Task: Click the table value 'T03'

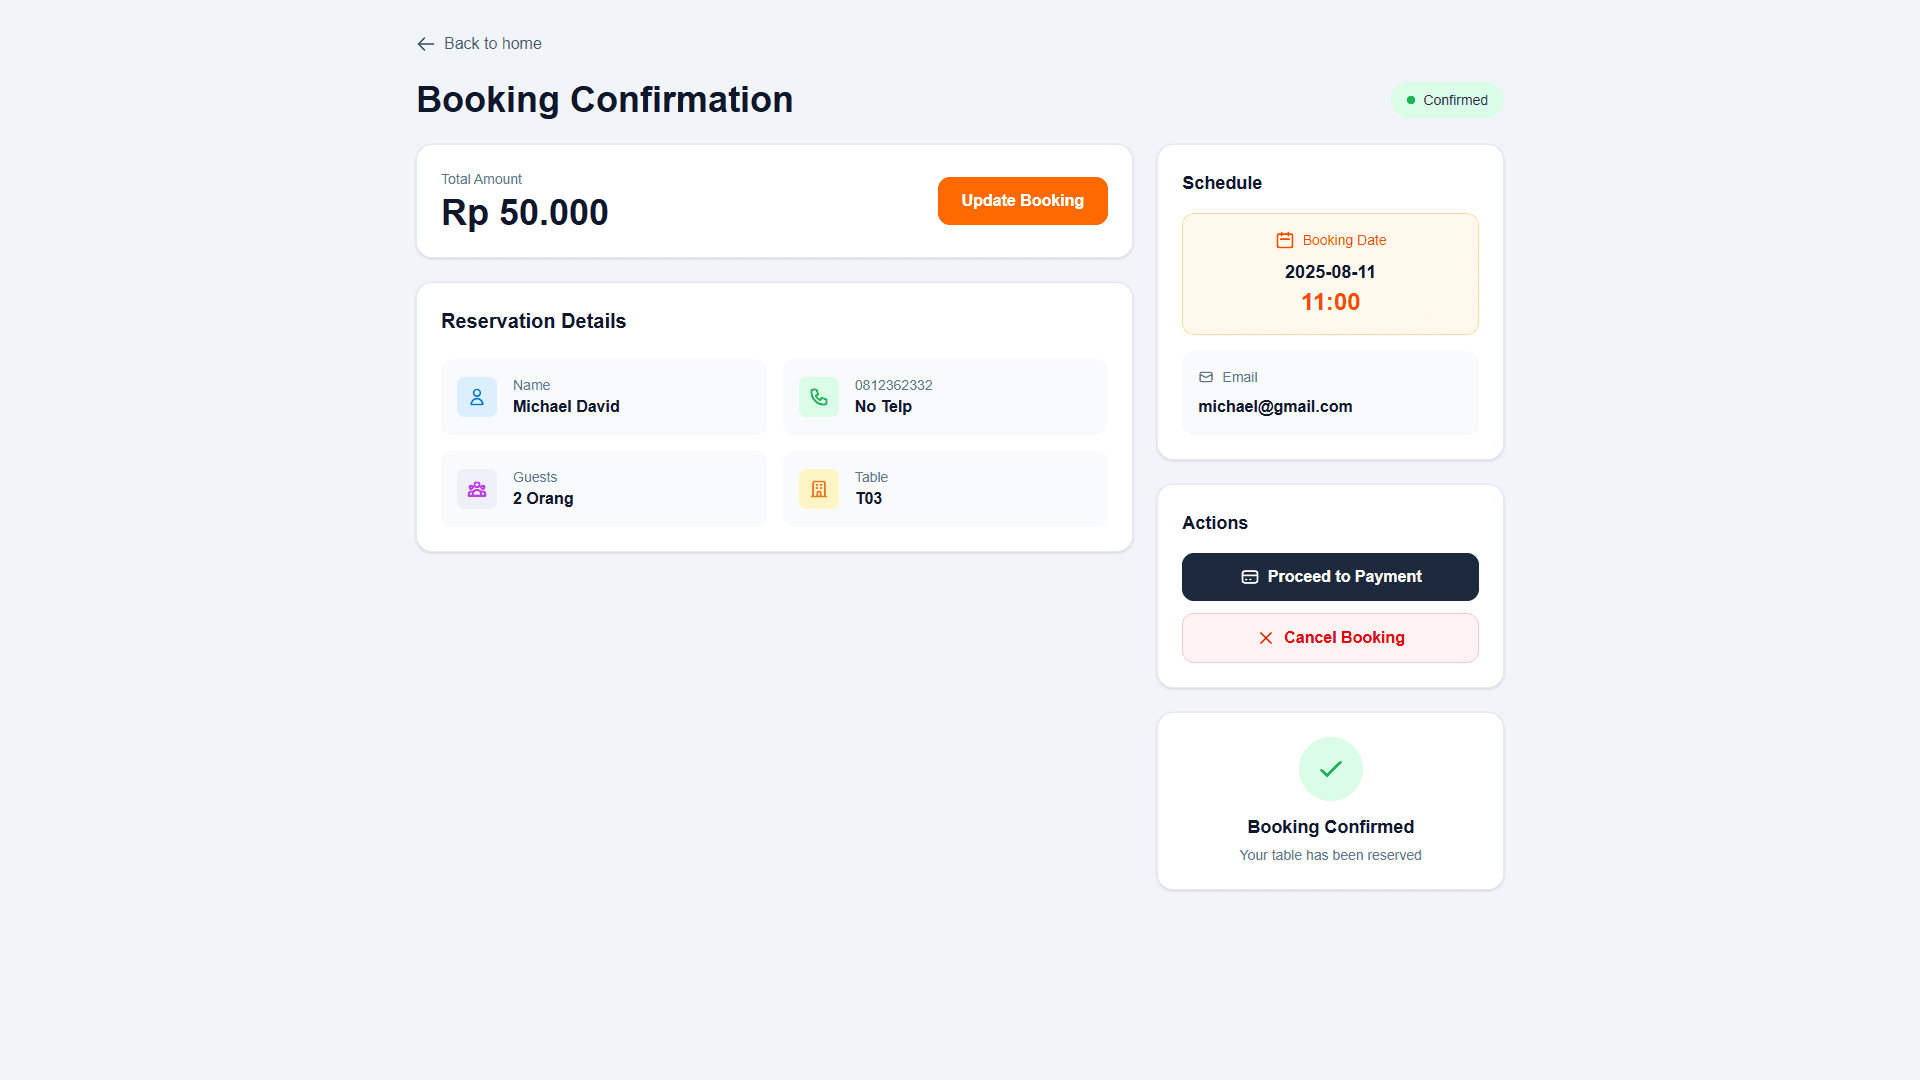Action: point(868,498)
